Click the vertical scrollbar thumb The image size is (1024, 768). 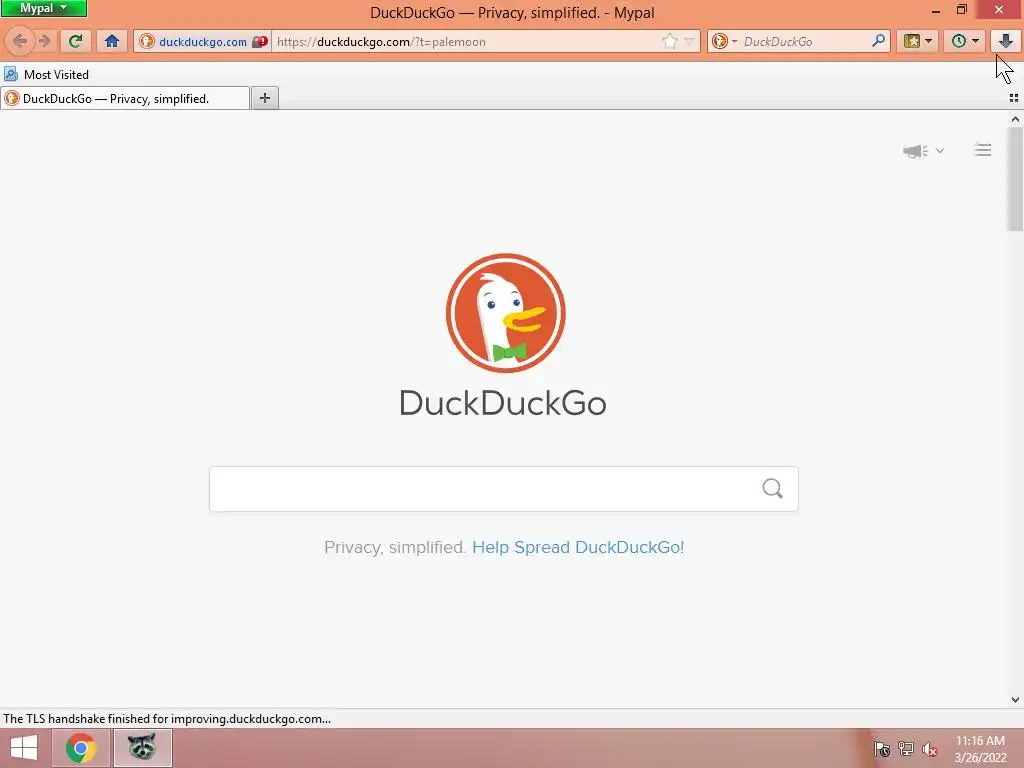tap(1015, 179)
